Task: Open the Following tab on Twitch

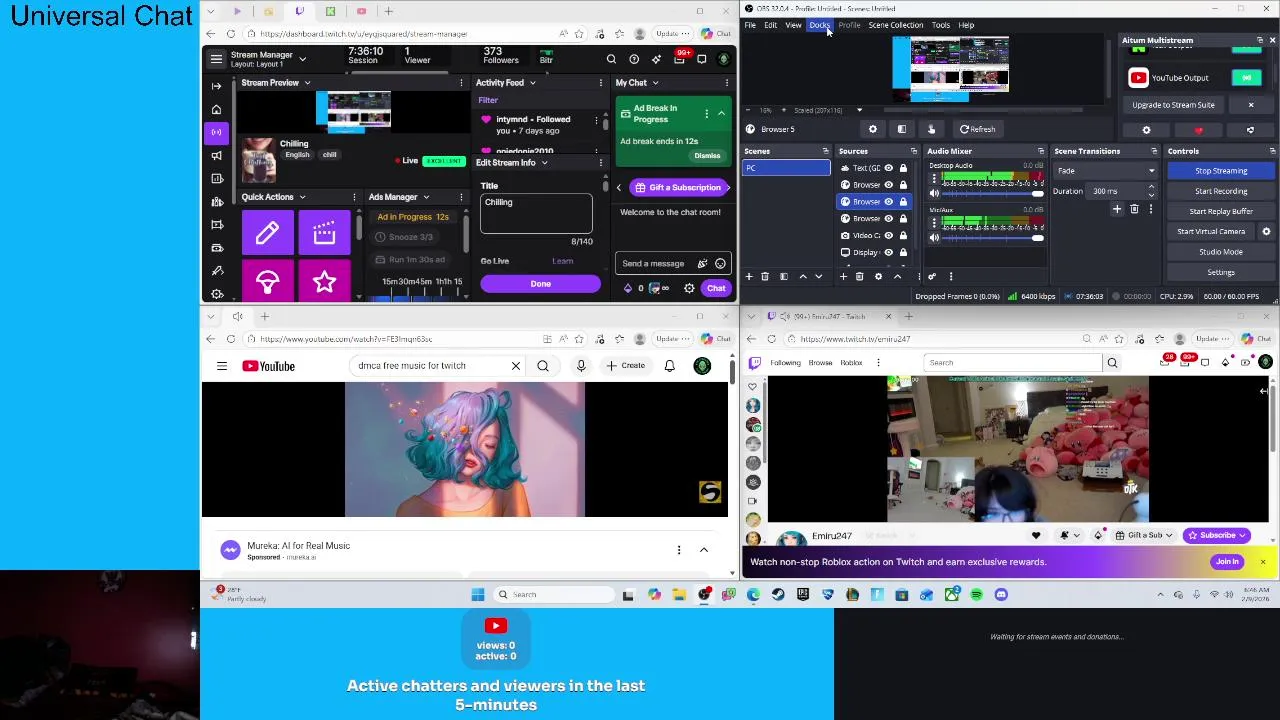Action: coord(785,363)
